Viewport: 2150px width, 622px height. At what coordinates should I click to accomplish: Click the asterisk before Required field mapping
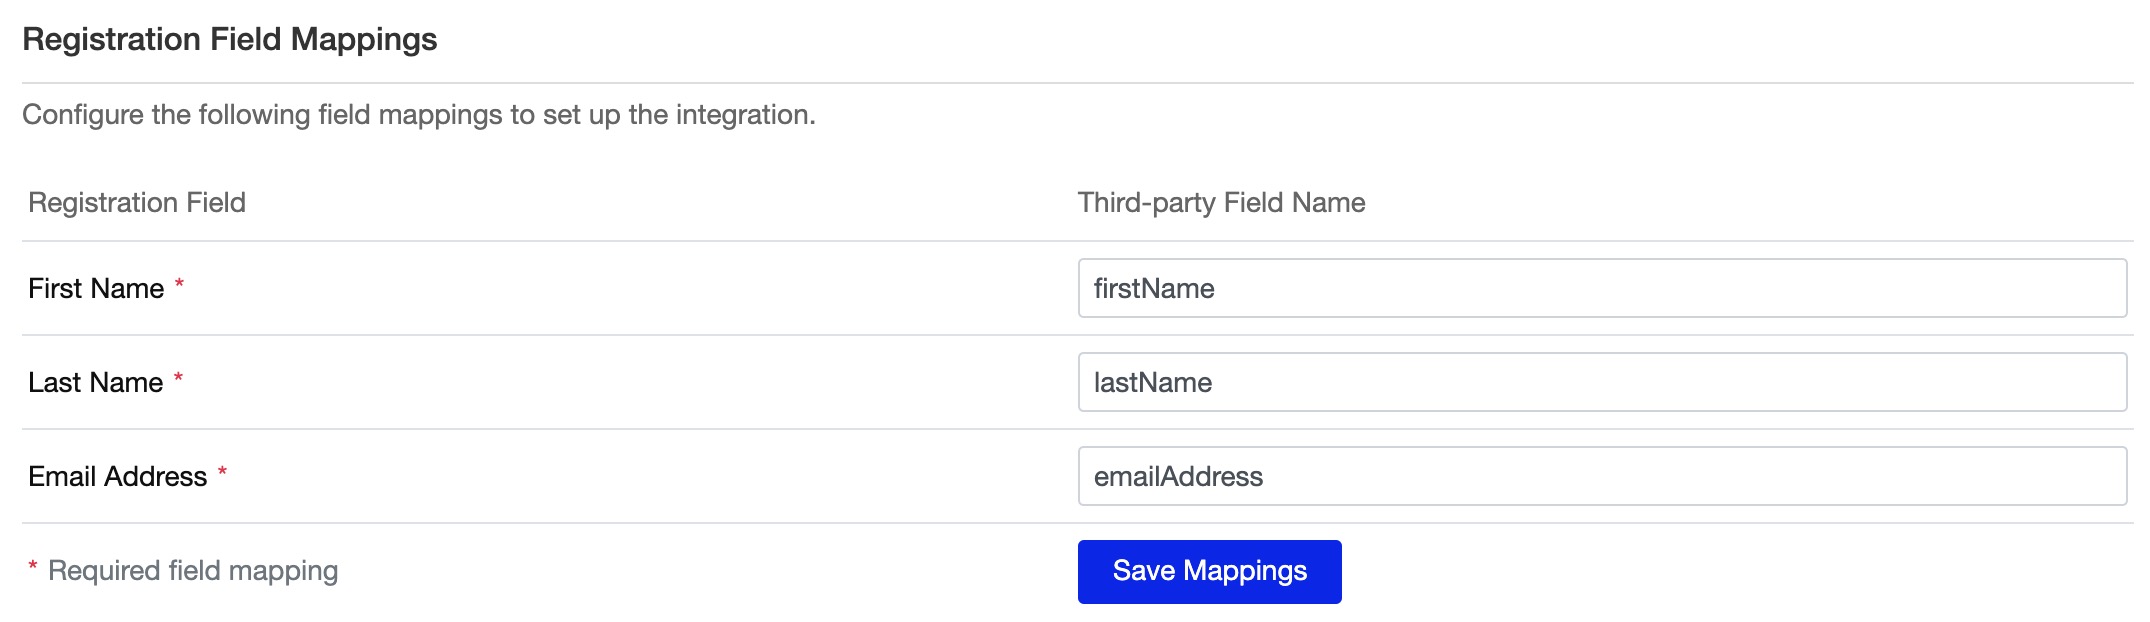33,567
